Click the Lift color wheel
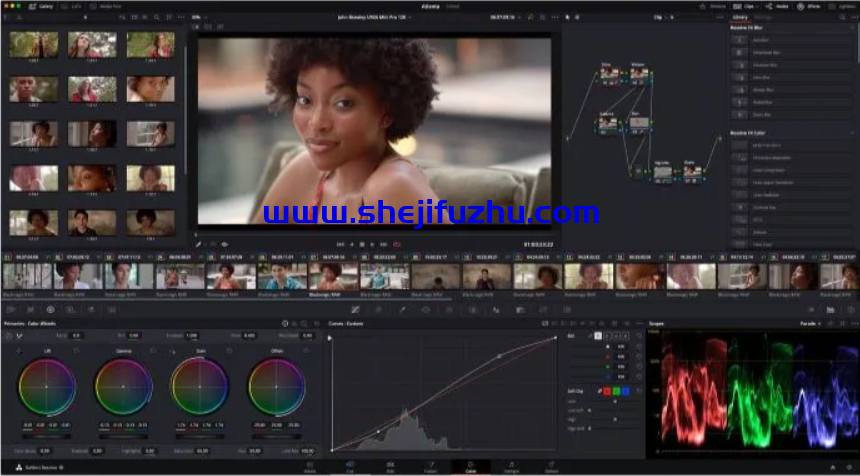This screenshot has width=860, height=476. [x=47, y=386]
